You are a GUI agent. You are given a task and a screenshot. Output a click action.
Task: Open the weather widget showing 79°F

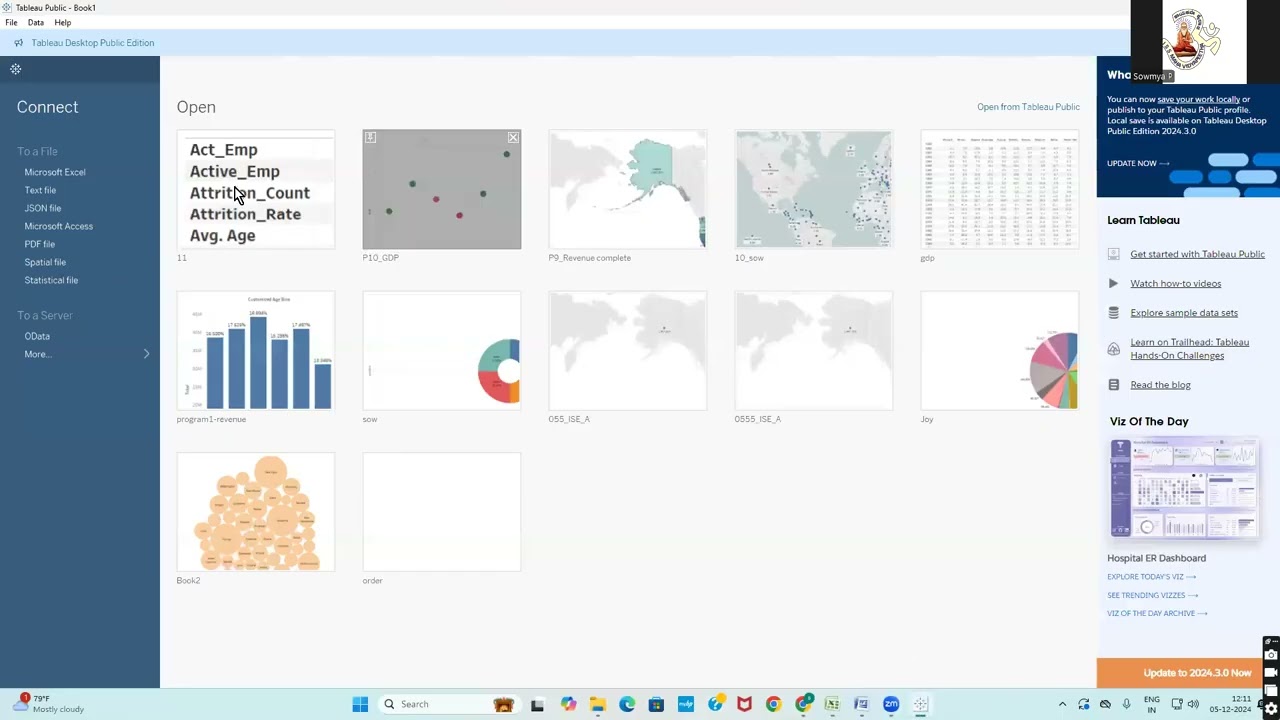[50, 704]
